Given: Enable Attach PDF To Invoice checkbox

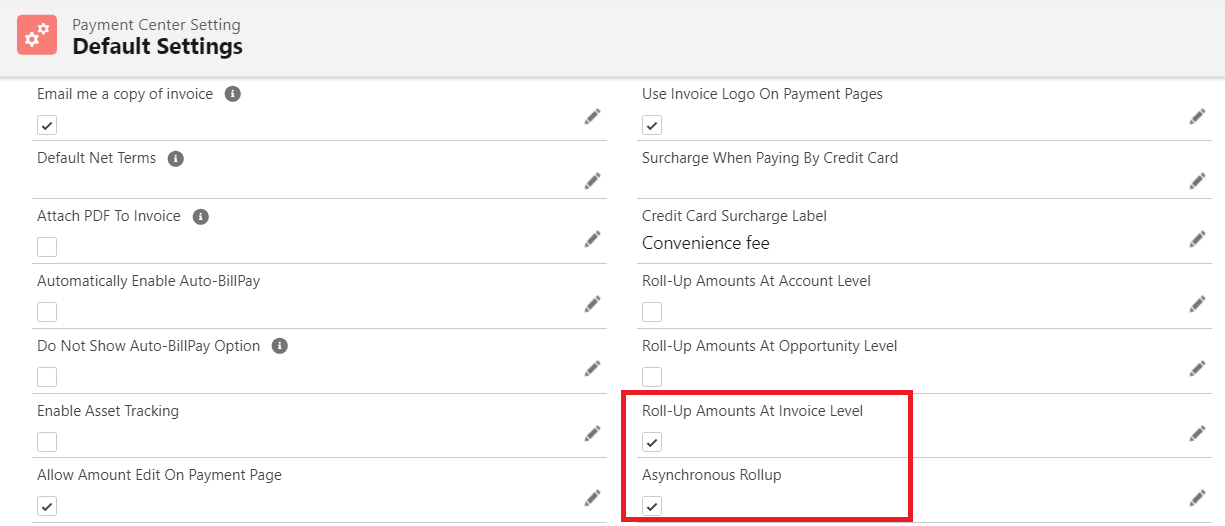Looking at the screenshot, I should tap(47, 247).
